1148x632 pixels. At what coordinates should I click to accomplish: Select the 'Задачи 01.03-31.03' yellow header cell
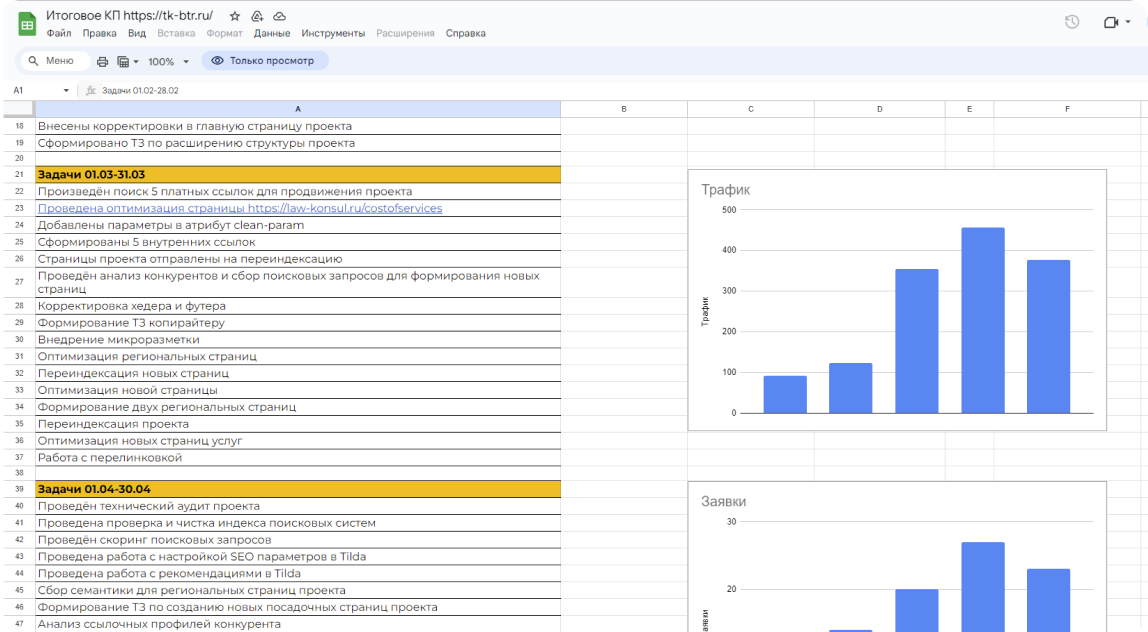[298, 175]
